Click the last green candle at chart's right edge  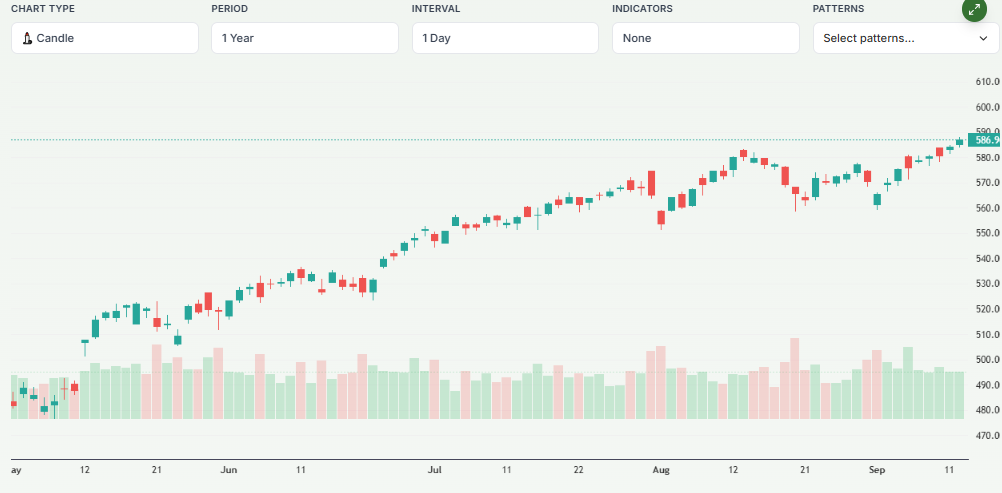(959, 142)
